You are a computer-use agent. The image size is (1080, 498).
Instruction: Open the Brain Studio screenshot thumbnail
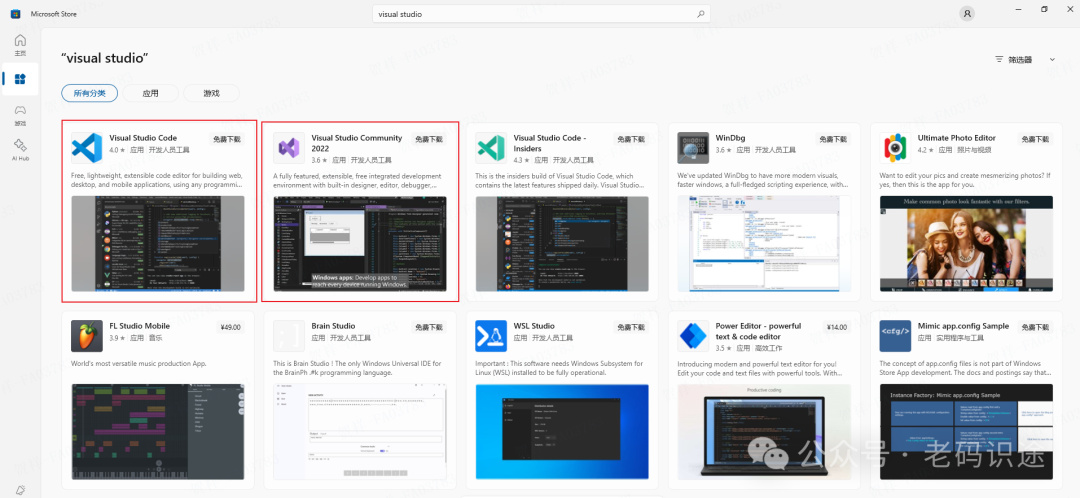tap(360, 432)
